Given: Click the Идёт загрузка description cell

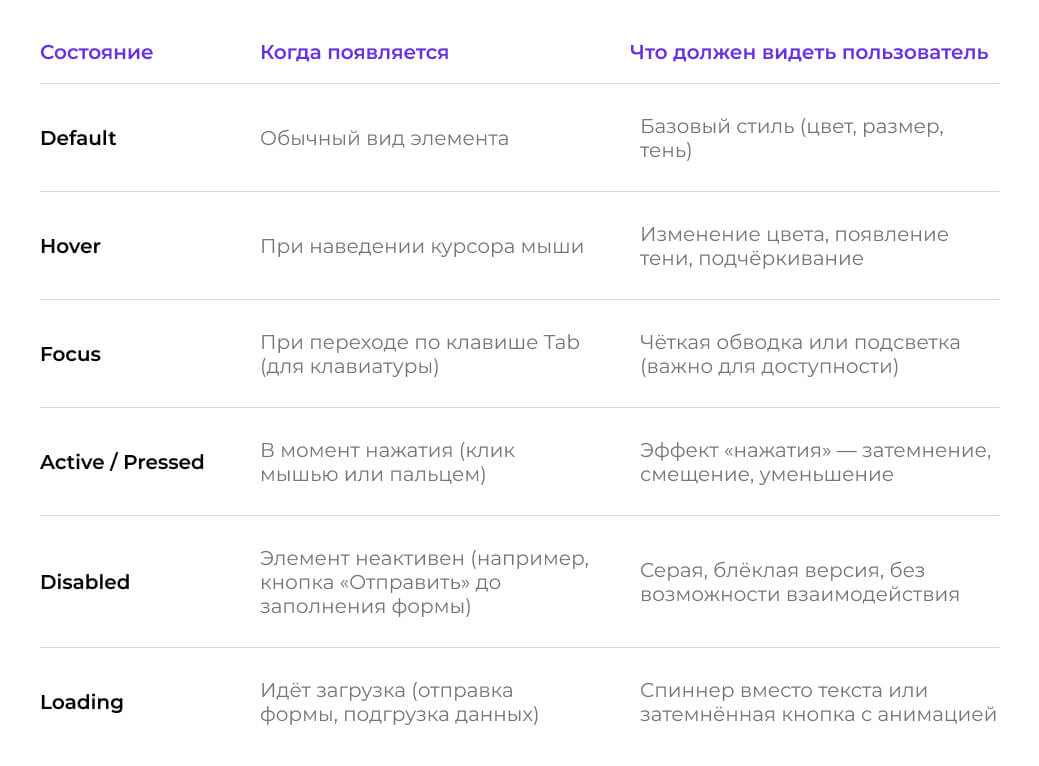Looking at the screenshot, I should pyautogui.click(x=400, y=702).
